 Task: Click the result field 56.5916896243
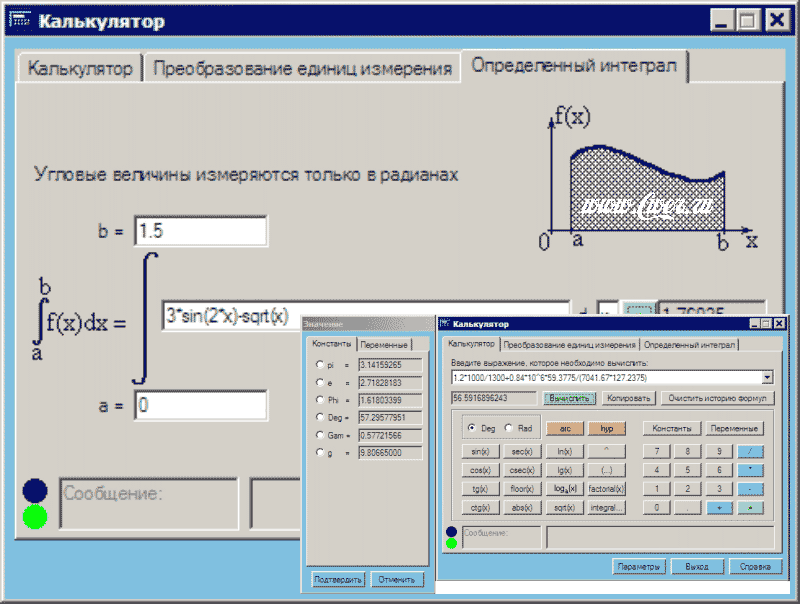pyautogui.click(x=494, y=398)
